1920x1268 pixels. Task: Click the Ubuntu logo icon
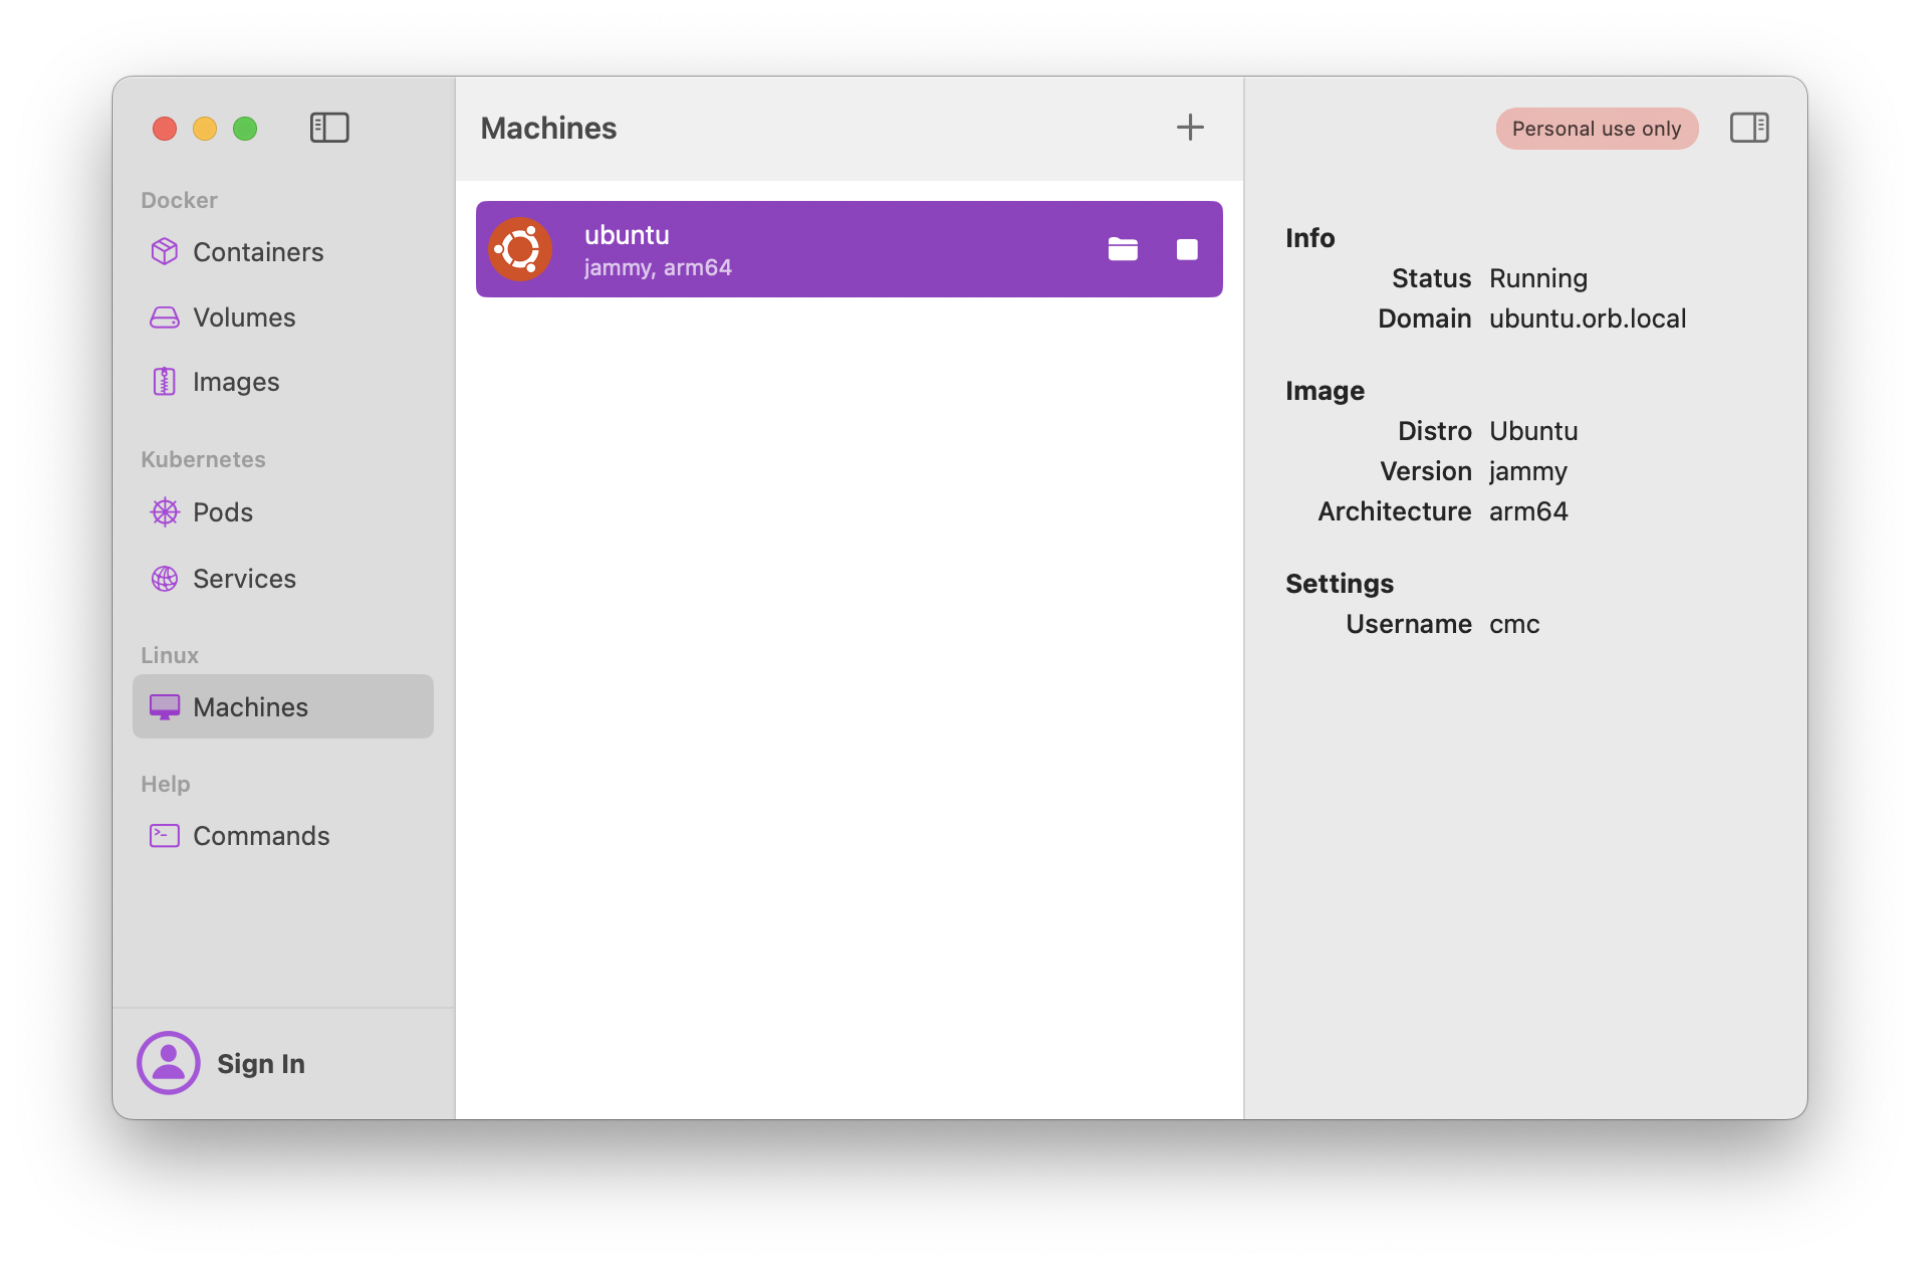point(520,249)
